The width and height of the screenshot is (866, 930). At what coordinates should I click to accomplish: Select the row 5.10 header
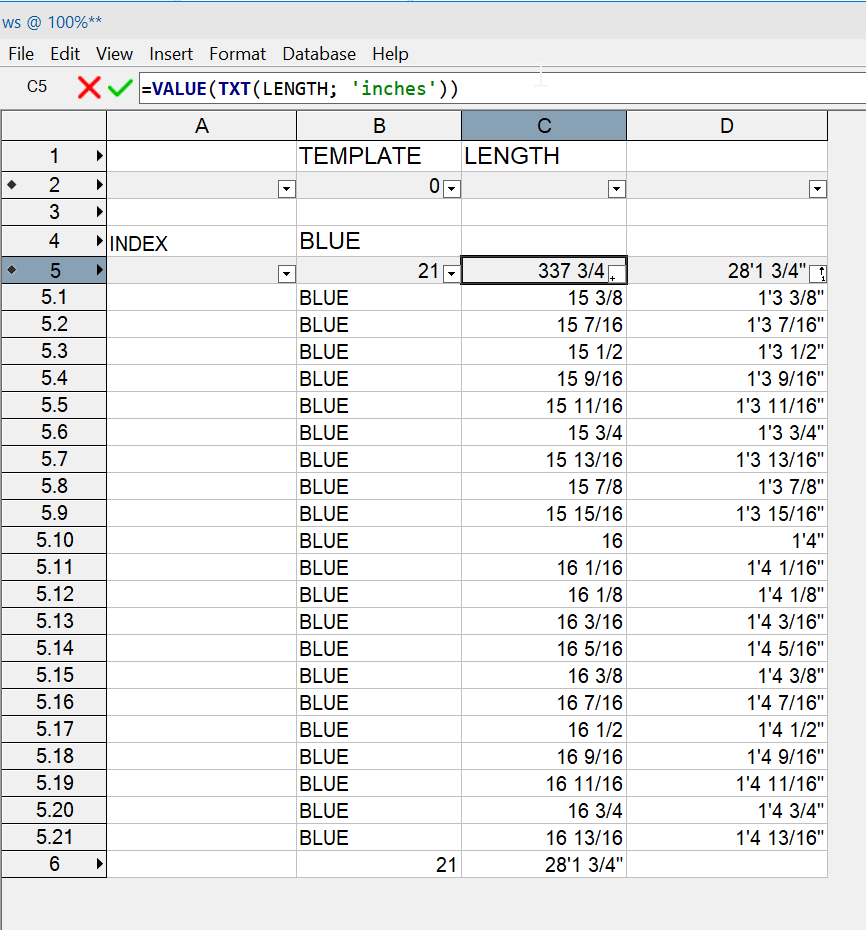(54, 540)
